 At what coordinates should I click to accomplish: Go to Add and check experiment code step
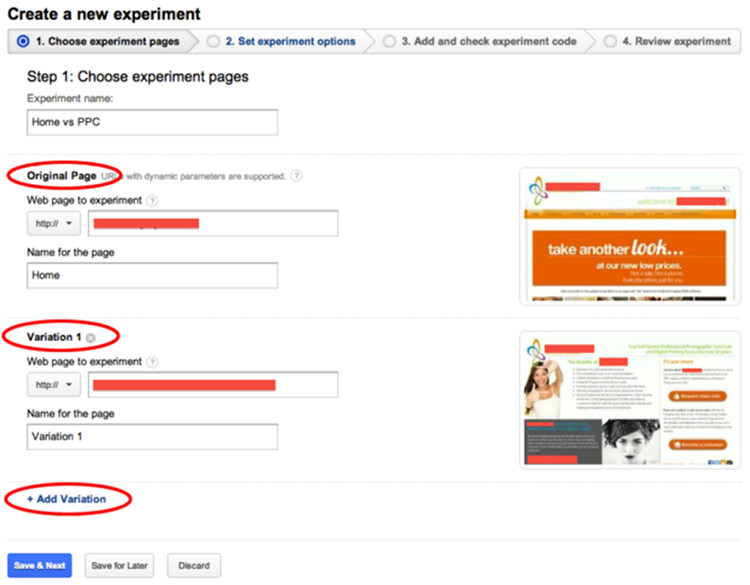click(487, 42)
